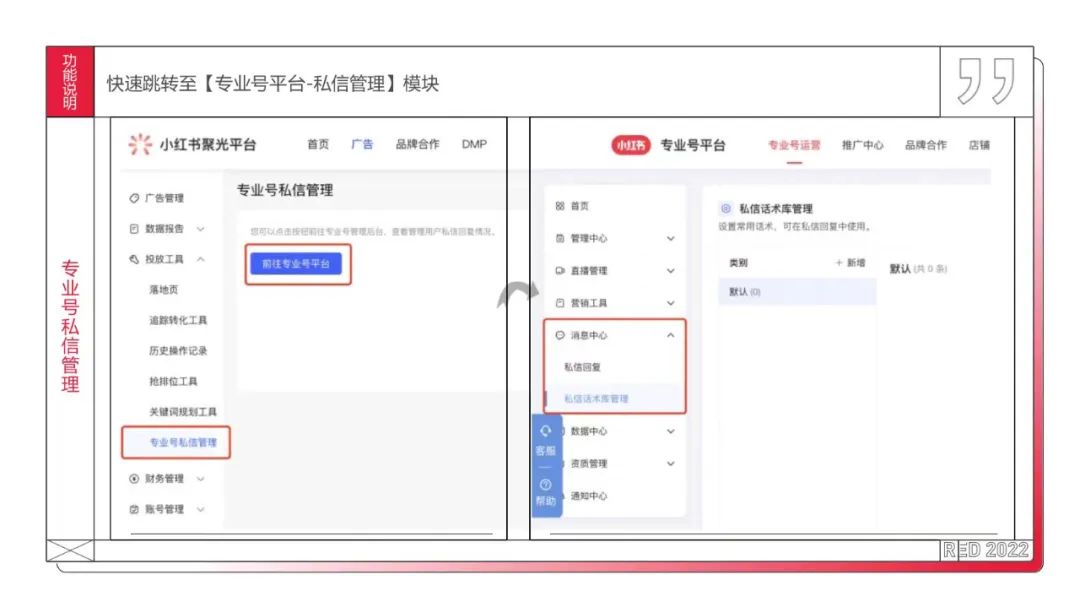Click the 营销工具 sidebar icon
This screenshot has height=607, width=1080.
point(560,303)
